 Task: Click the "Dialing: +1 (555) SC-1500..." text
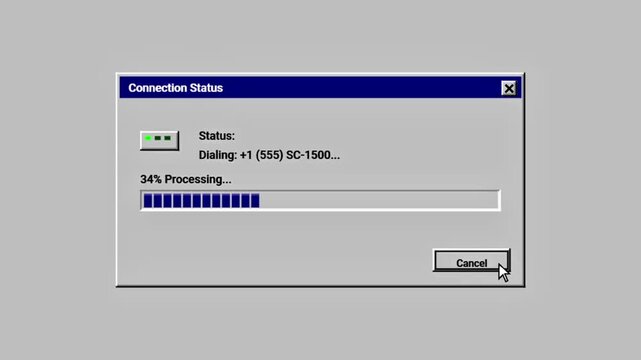[269, 155]
